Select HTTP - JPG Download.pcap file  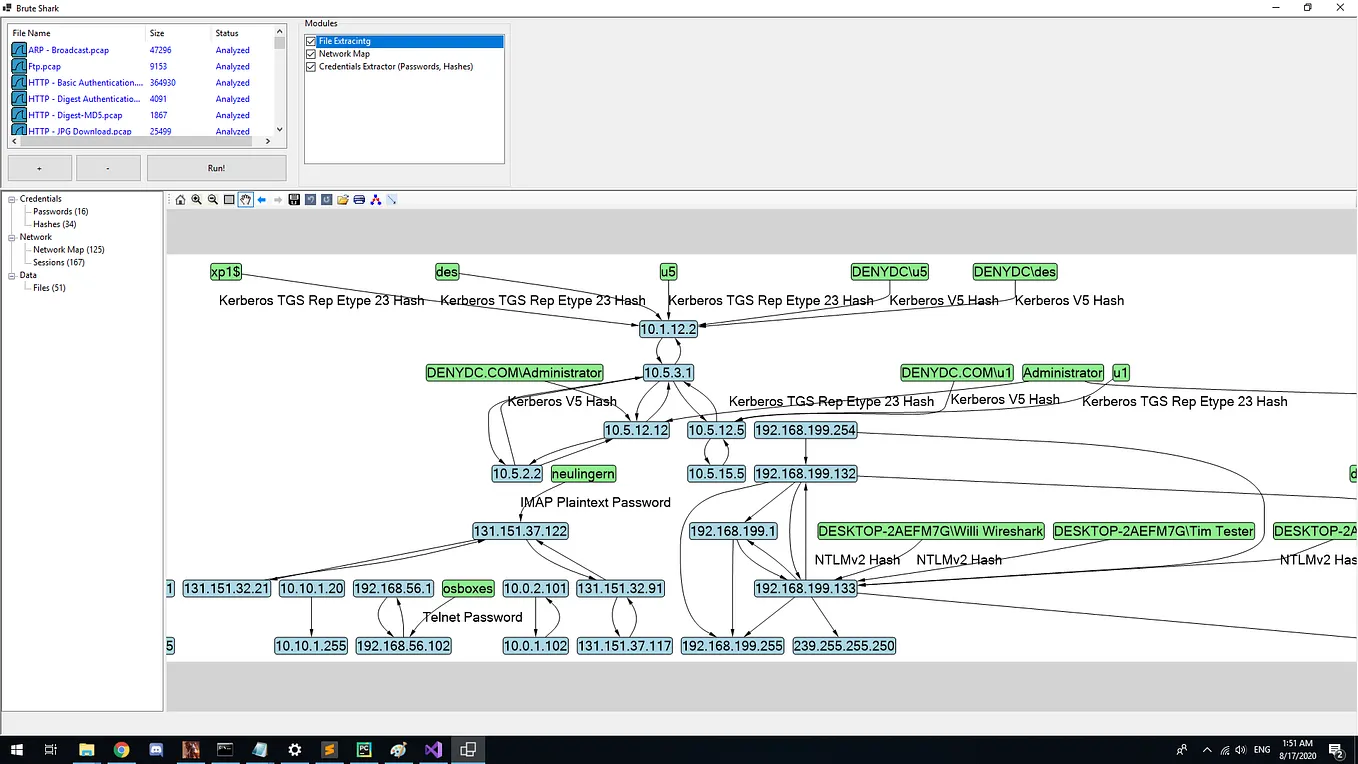coord(80,131)
